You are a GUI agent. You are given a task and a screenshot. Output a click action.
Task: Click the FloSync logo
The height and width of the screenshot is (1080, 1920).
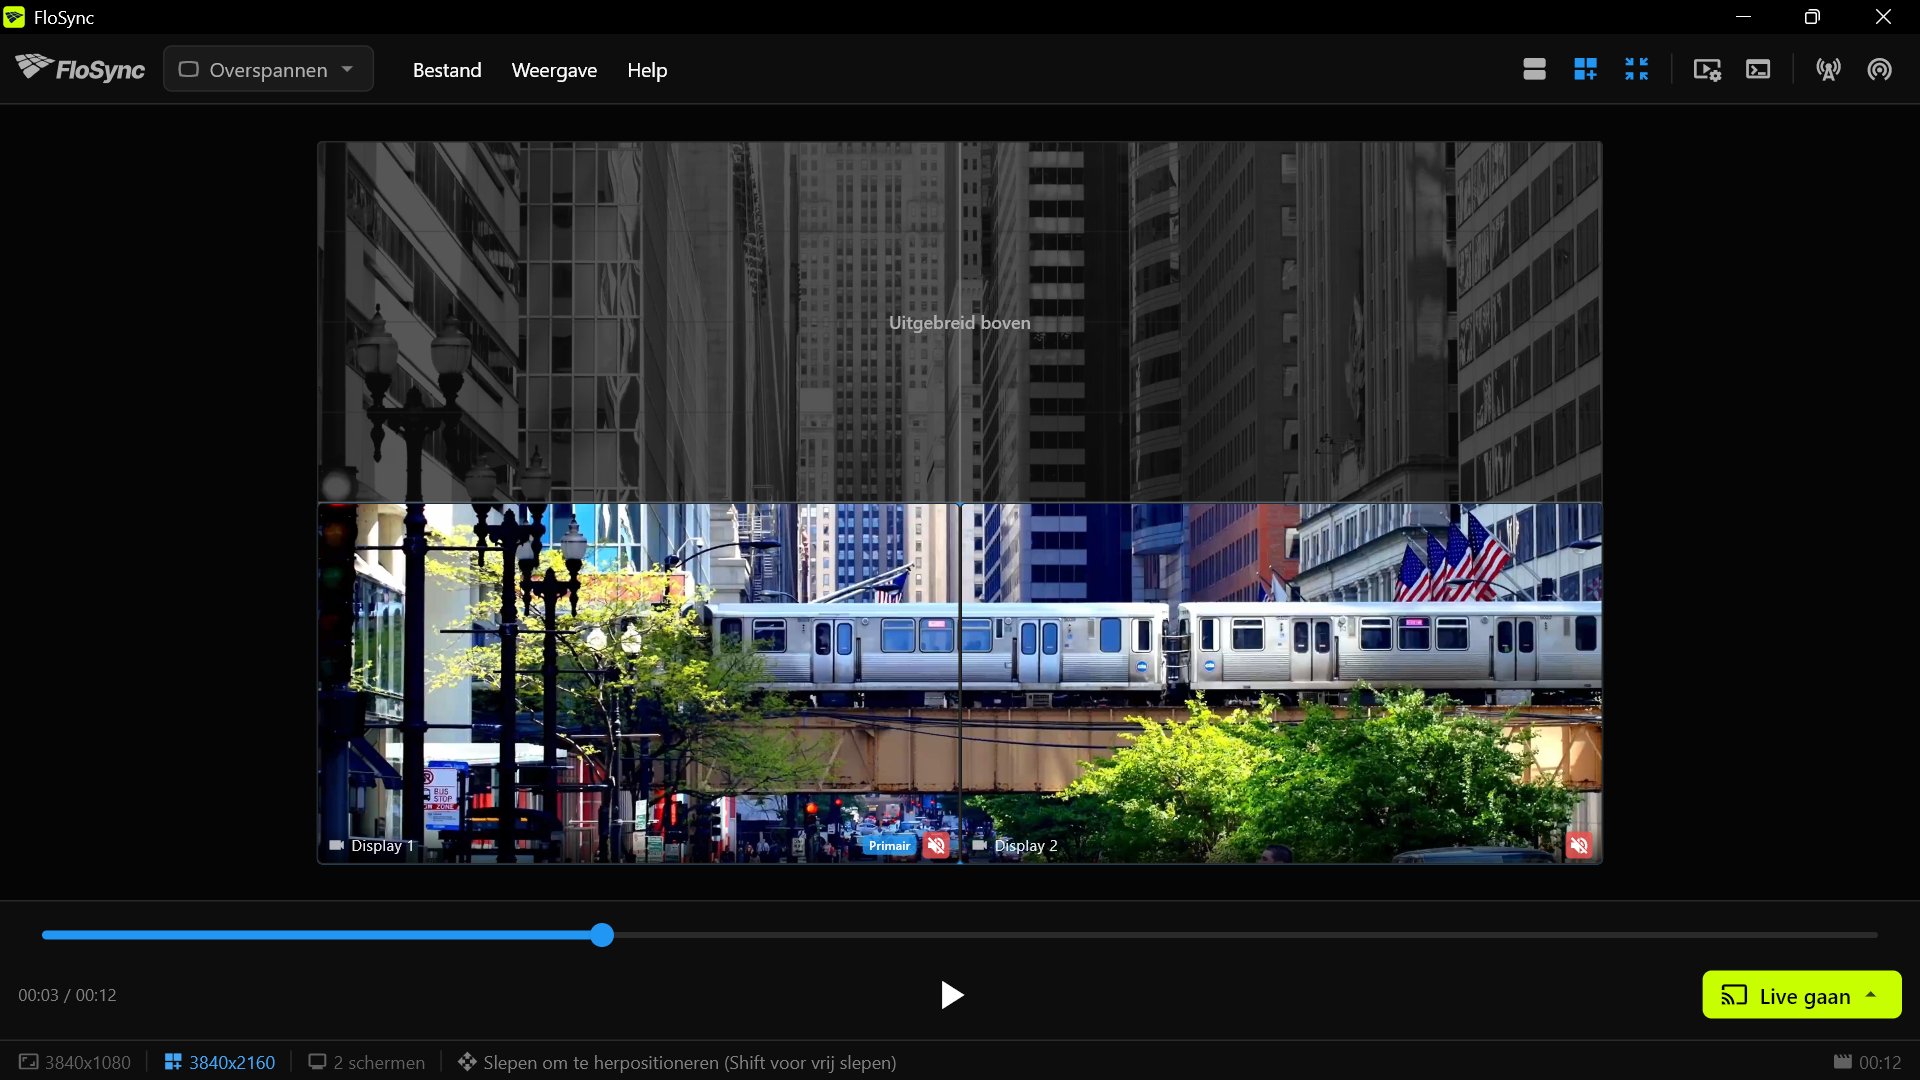click(80, 69)
